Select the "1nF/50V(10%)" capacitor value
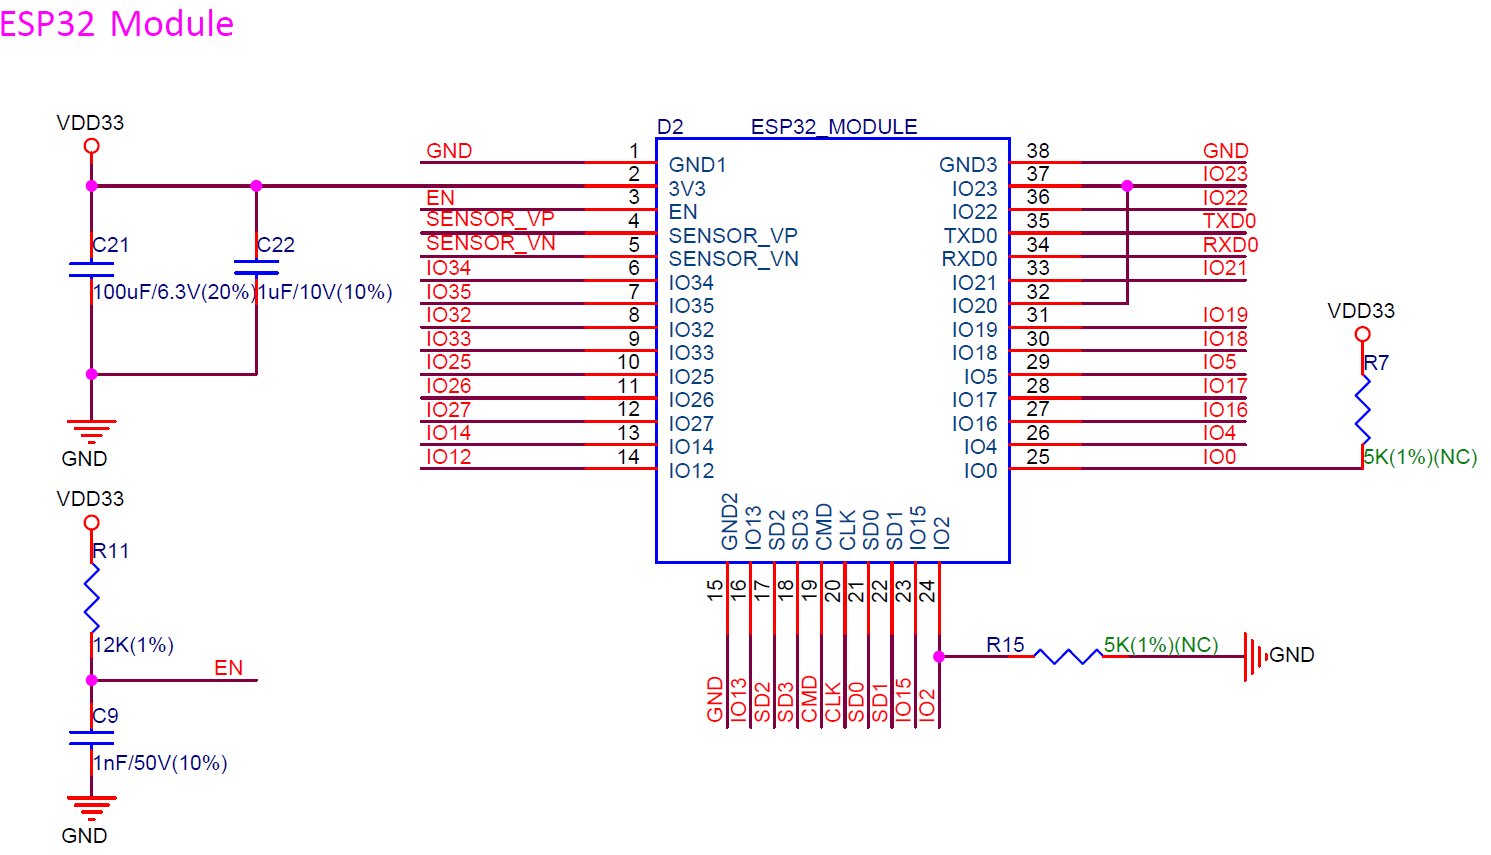1491x855 pixels. [161, 763]
